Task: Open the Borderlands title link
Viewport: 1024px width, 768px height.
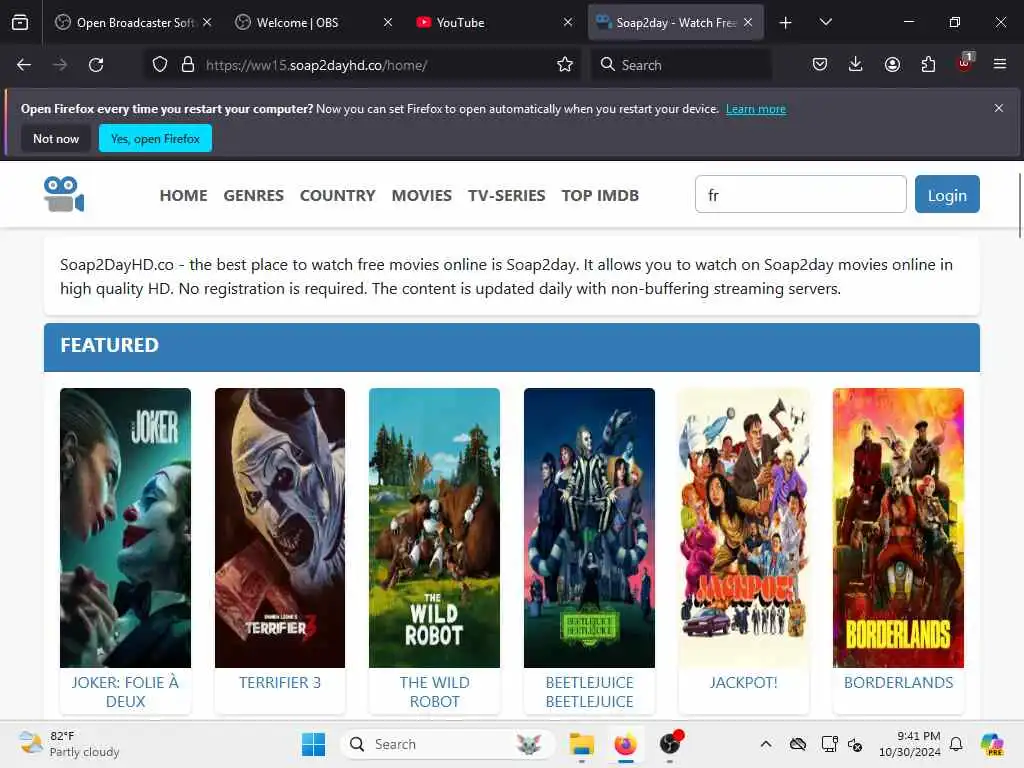Action: click(x=899, y=682)
